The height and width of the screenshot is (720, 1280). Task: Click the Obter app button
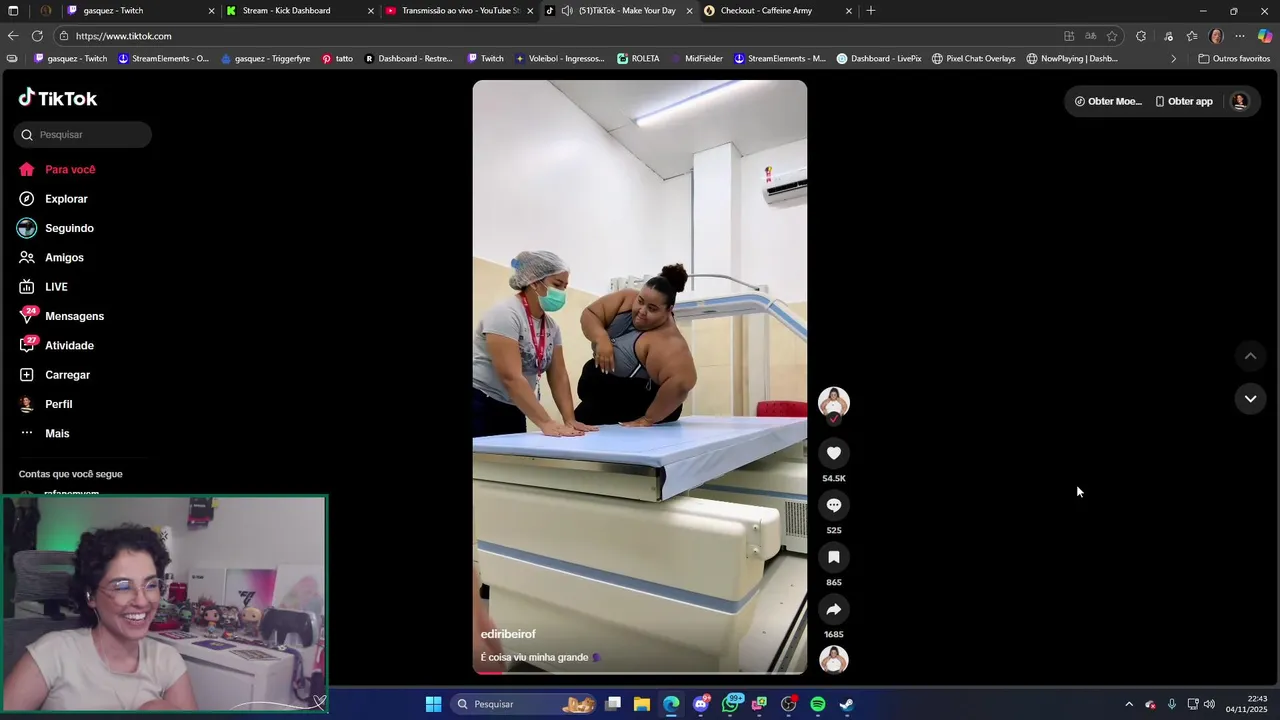tap(1184, 101)
